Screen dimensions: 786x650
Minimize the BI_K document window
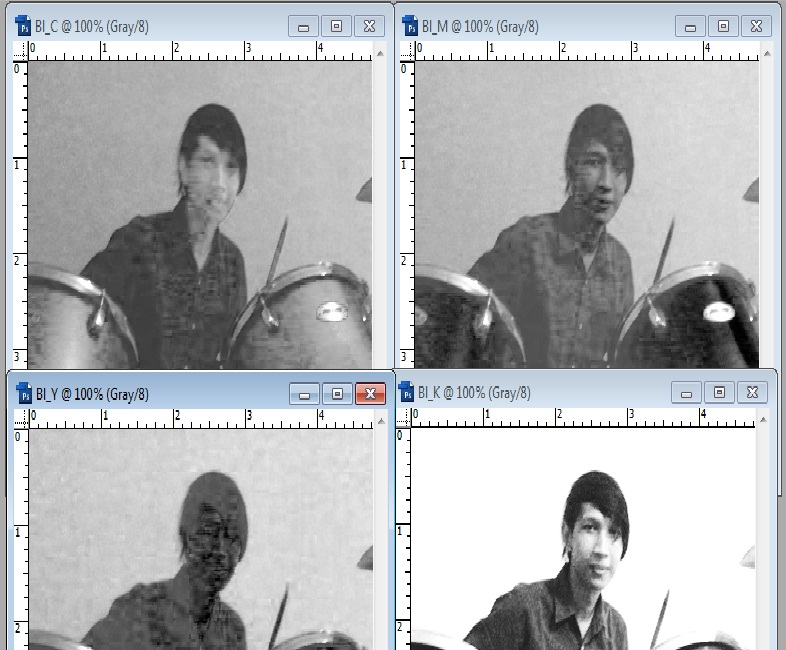(x=686, y=392)
